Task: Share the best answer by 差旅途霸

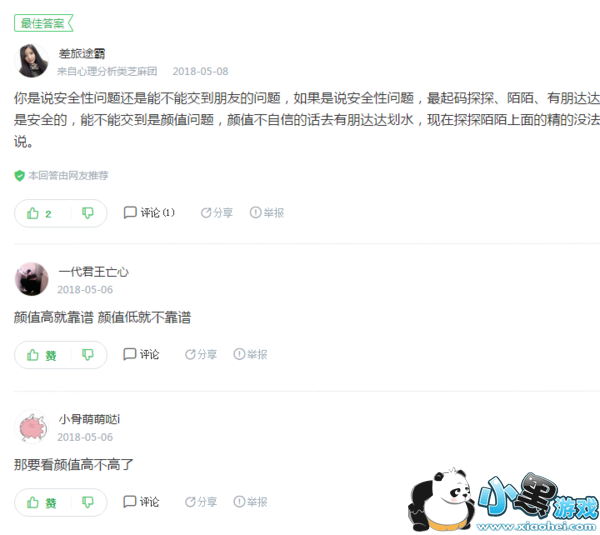Action: [x=217, y=212]
